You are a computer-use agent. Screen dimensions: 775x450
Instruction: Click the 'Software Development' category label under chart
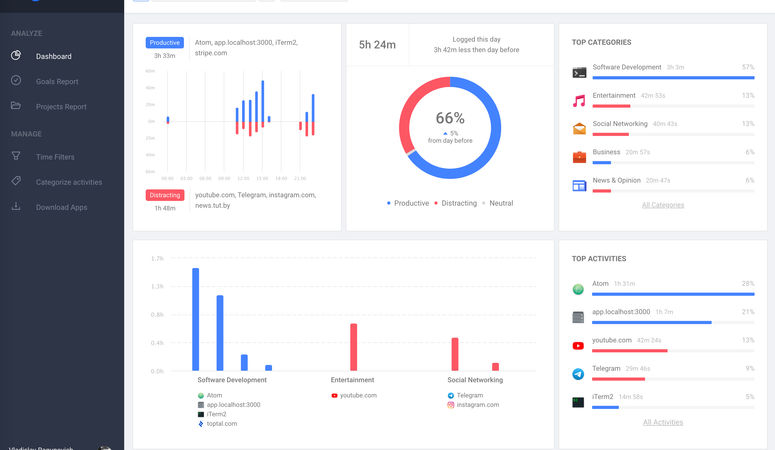232,380
